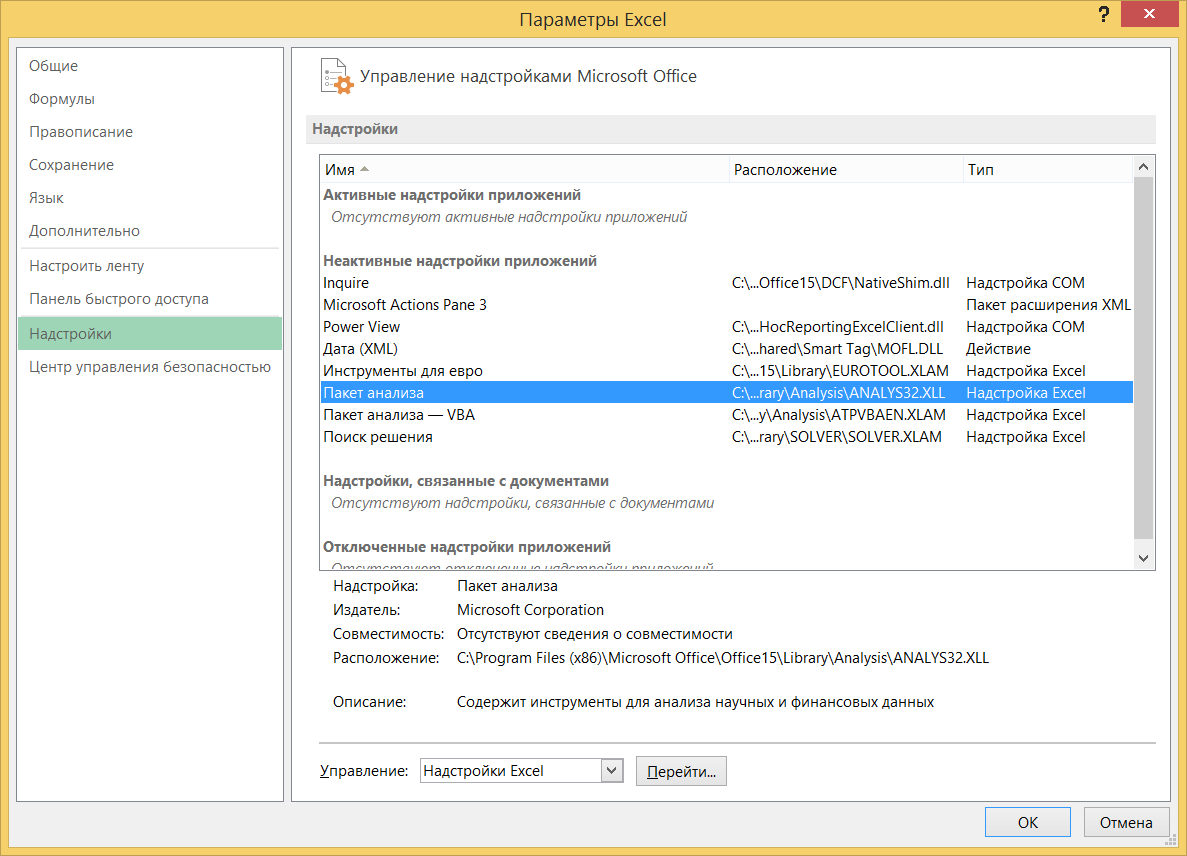1187x856 pixels.
Task: Sort by the Расположение column header
Action: pos(846,170)
